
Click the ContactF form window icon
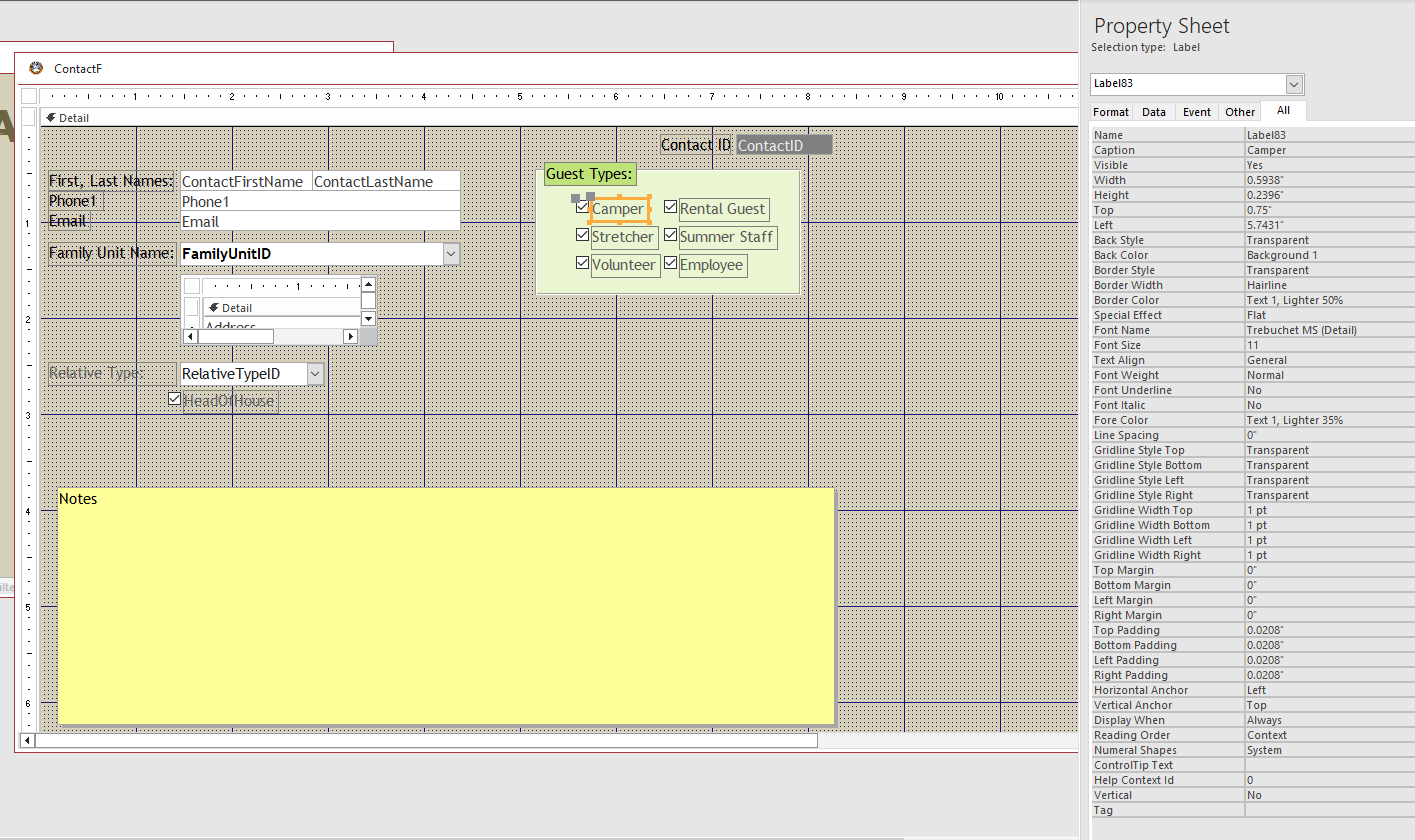[36, 68]
